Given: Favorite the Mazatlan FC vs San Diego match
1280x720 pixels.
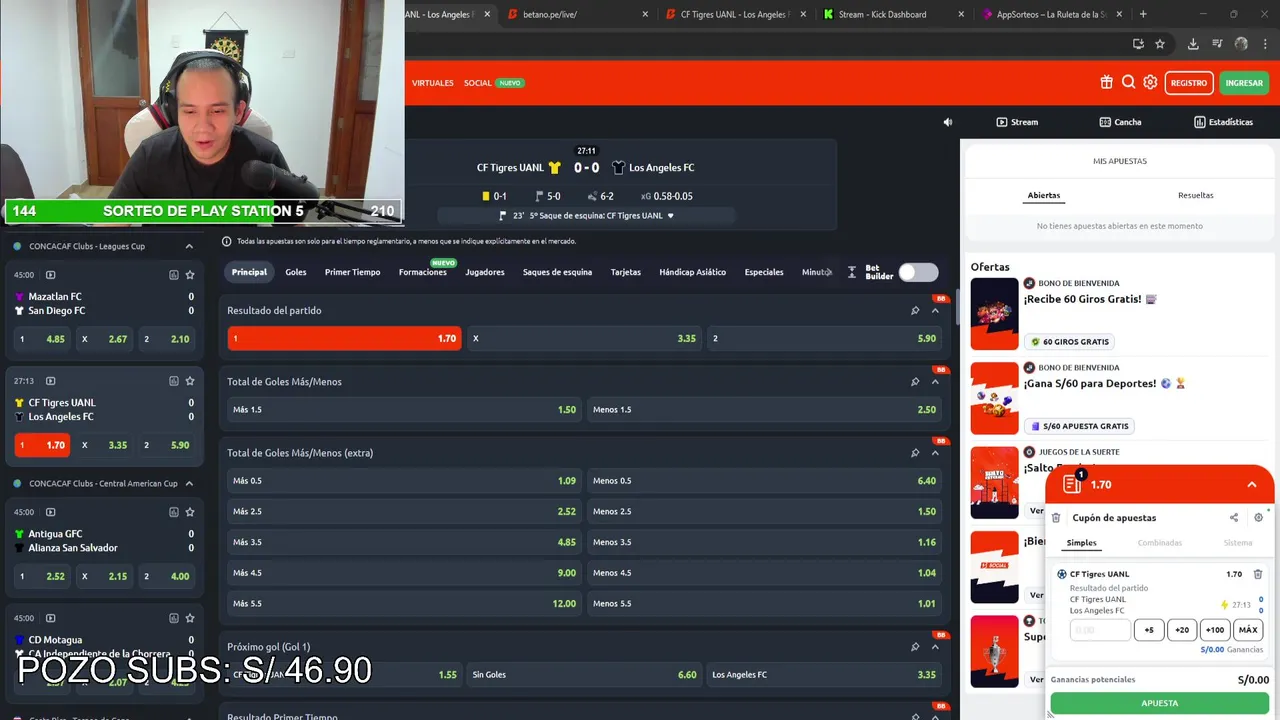Looking at the screenshot, I should tap(190, 275).
